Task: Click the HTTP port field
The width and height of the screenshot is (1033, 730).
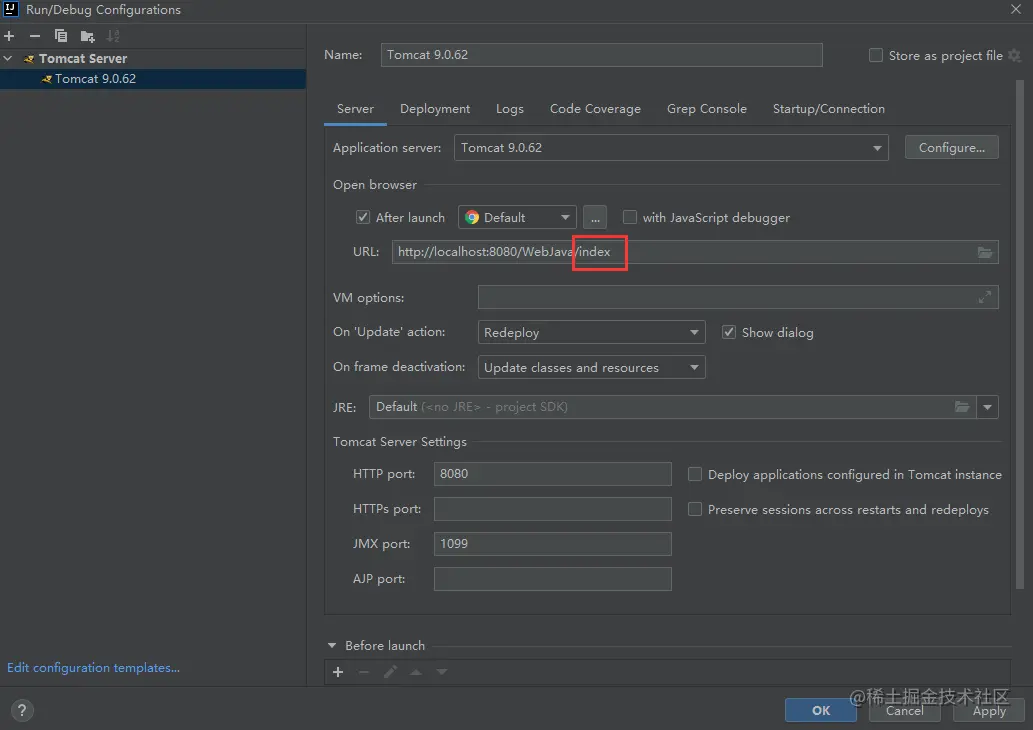Action: [x=552, y=474]
